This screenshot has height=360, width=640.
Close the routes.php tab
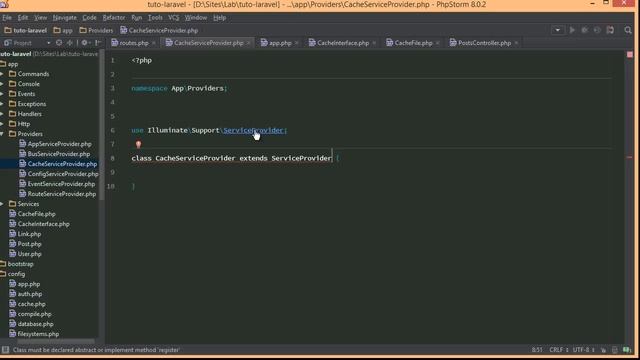tap(154, 43)
